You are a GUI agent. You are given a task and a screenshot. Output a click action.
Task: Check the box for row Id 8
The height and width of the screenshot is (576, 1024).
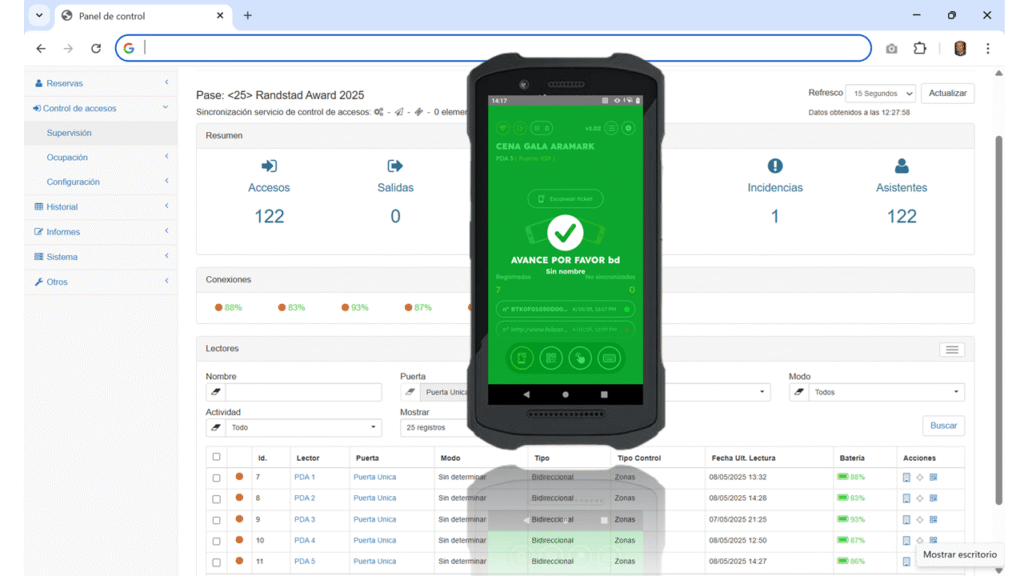click(x=216, y=499)
